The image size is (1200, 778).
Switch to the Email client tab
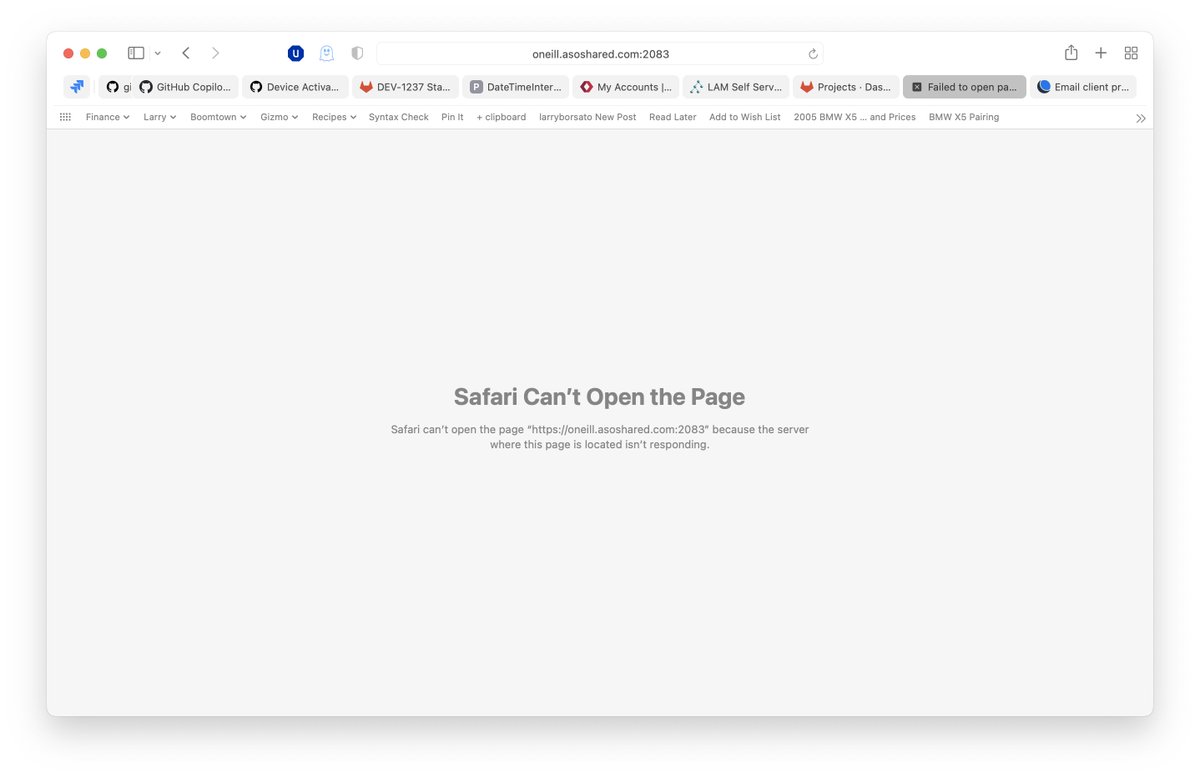(1083, 87)
